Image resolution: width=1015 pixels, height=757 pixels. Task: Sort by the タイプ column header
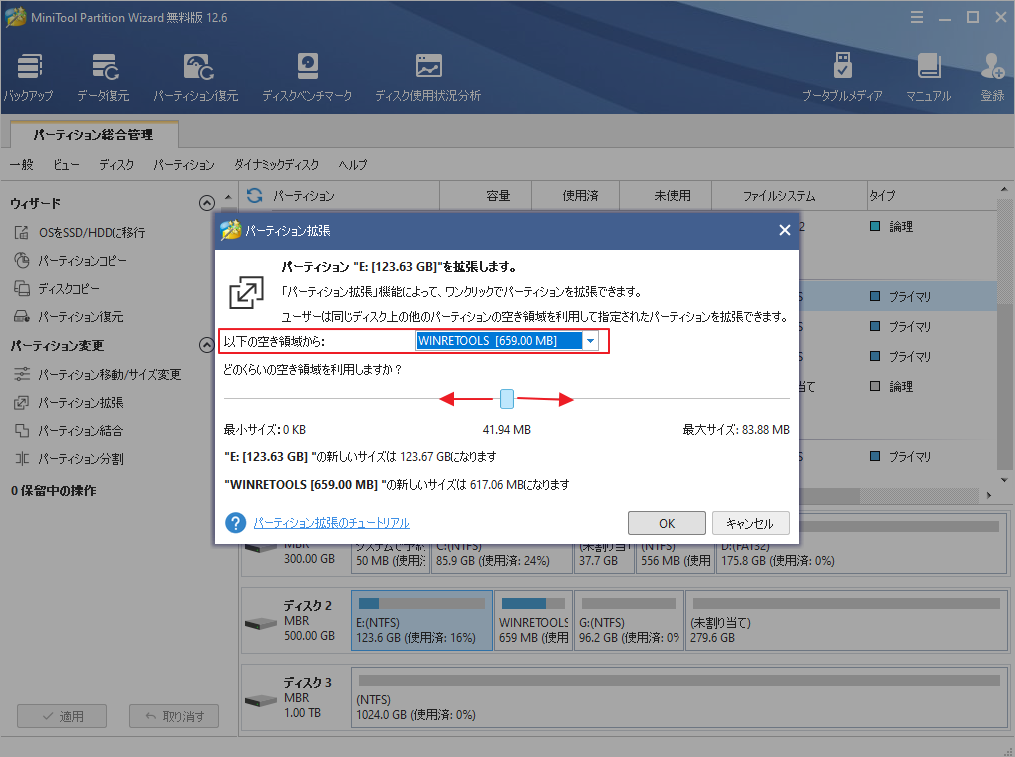(x=930, y=196)
